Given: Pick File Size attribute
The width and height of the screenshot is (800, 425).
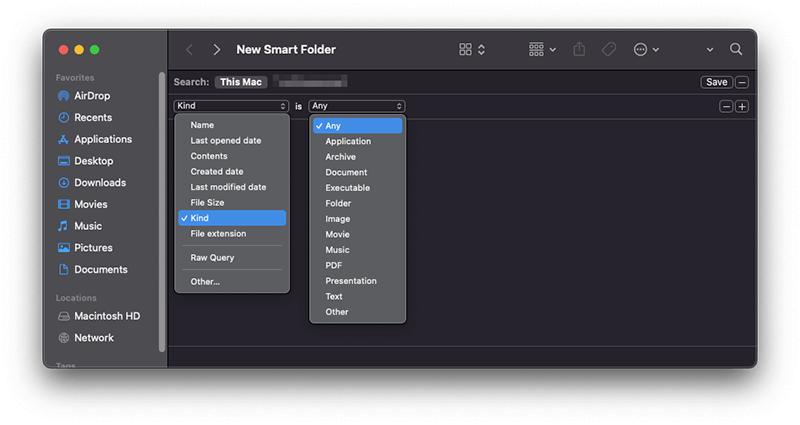Looking at the screenshot, I should [x=232, y=203].
